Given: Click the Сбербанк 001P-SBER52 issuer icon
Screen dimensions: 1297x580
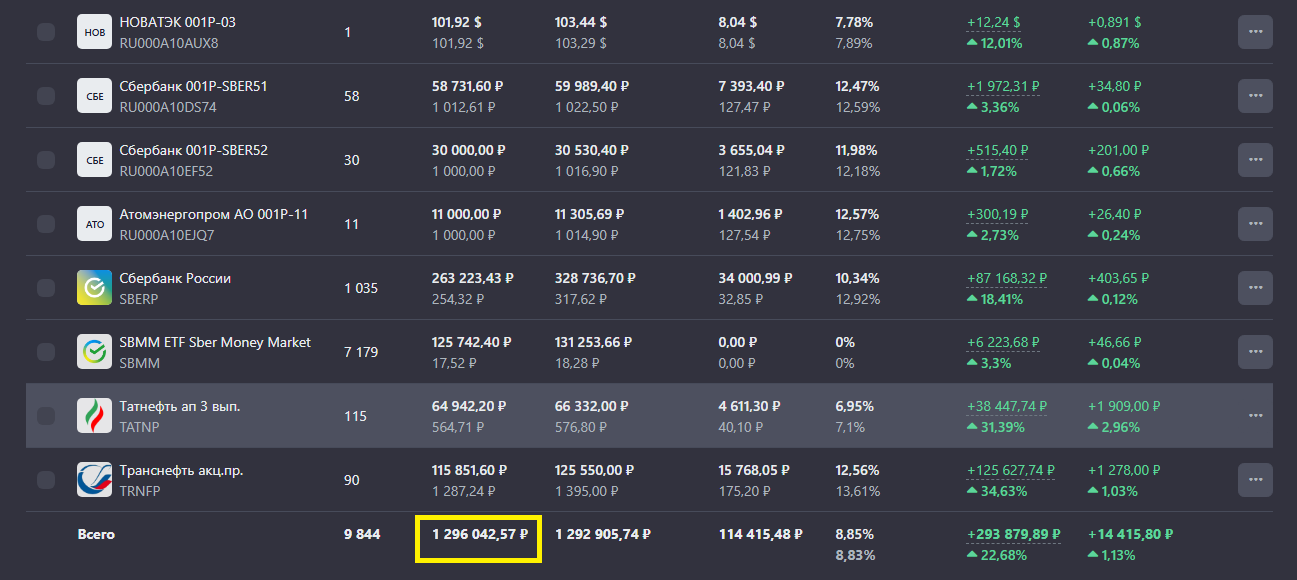Looking at the screenshot, I should coord(95,160).
